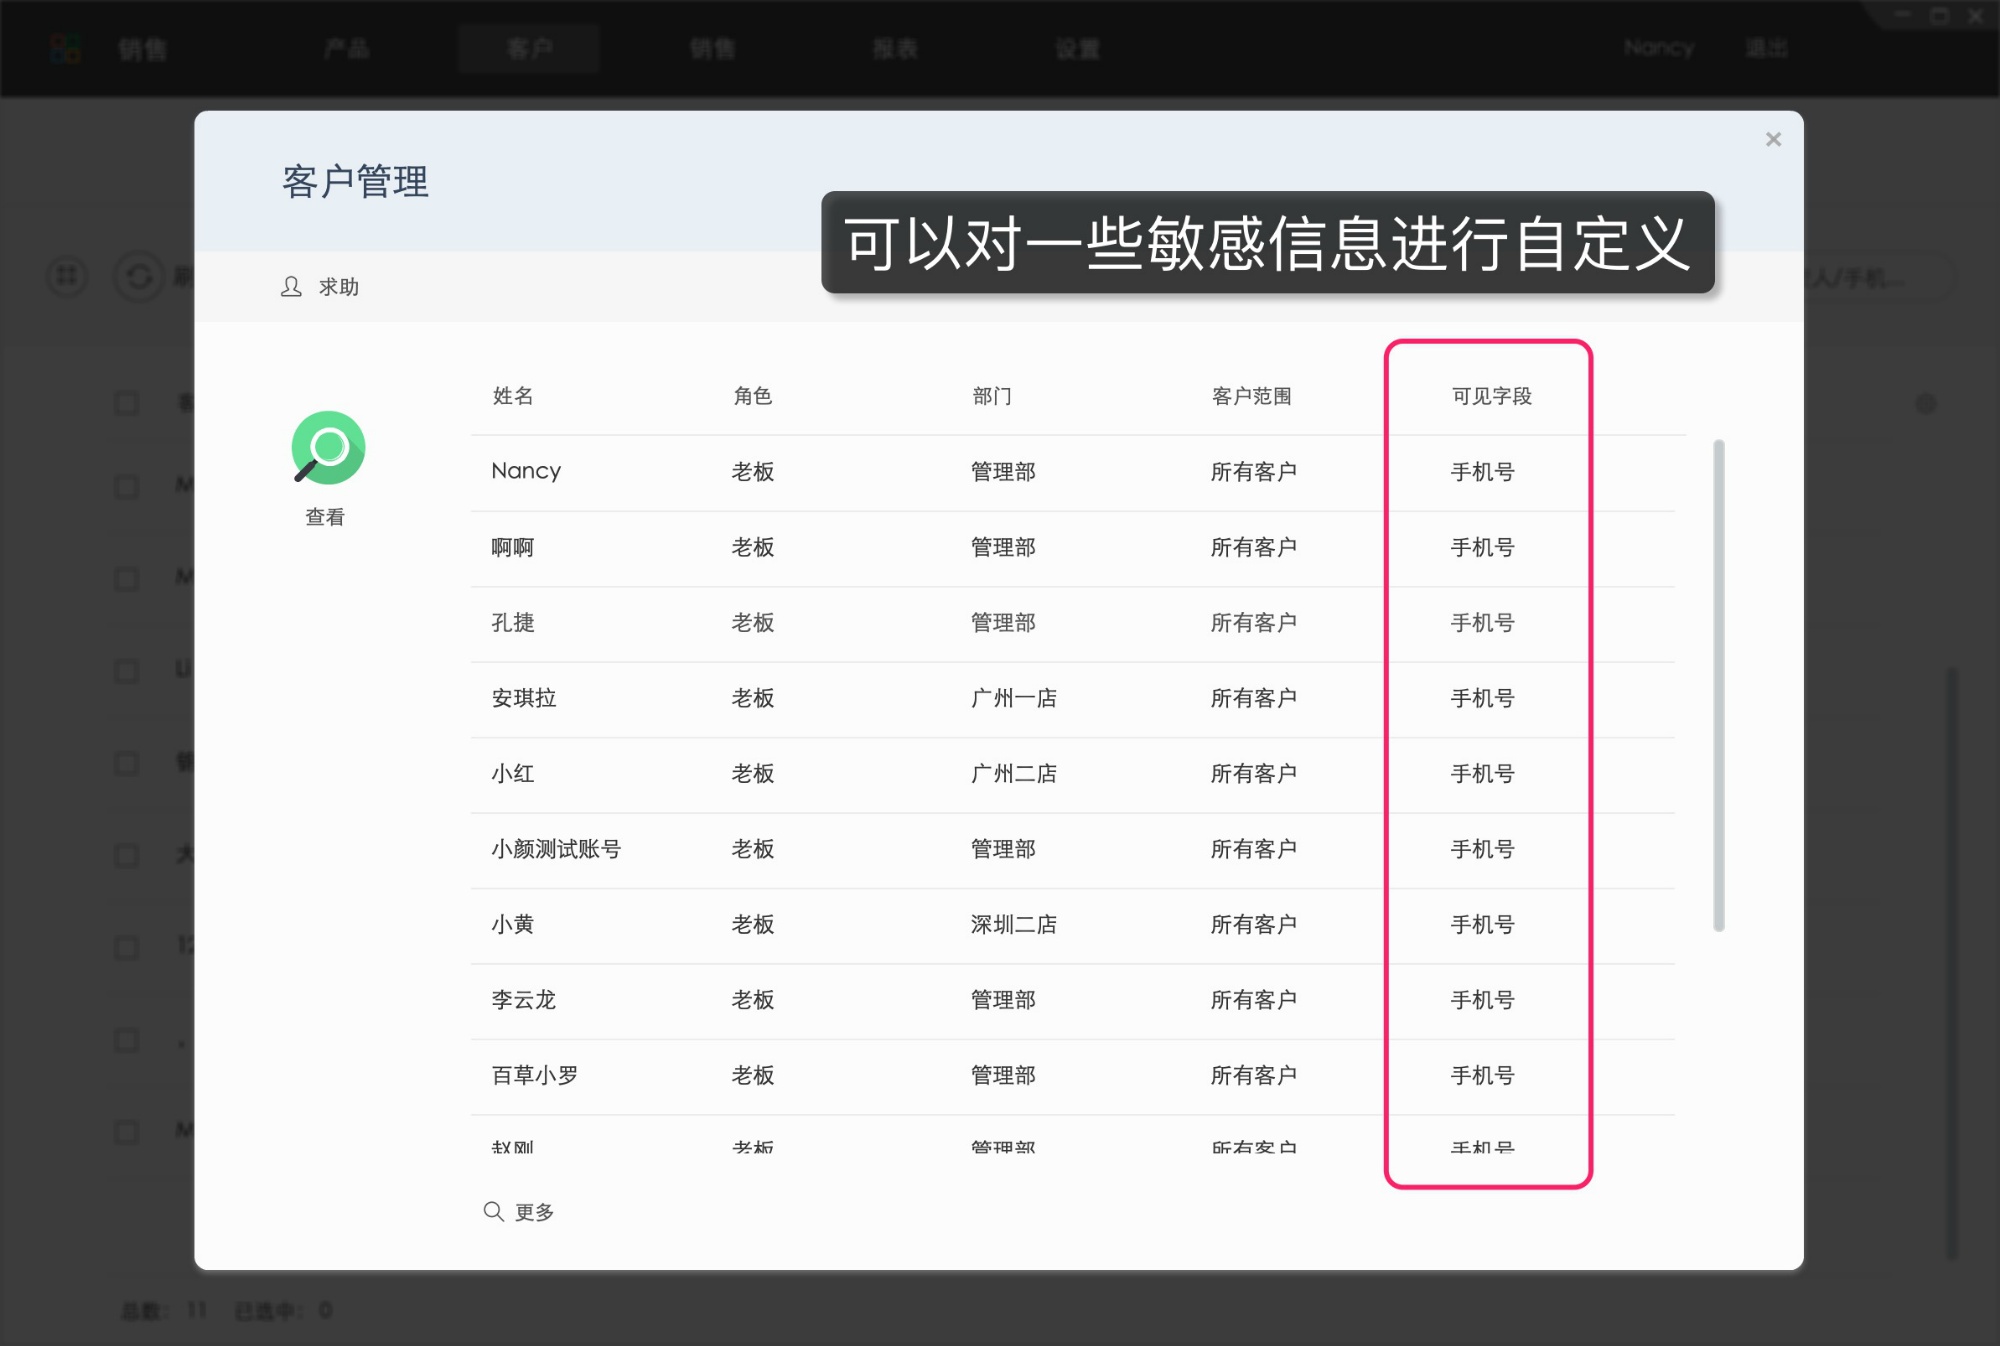Open the 产品 tab in background navigation
This screenshot has height=1346, width=2000.
[347, 48]
